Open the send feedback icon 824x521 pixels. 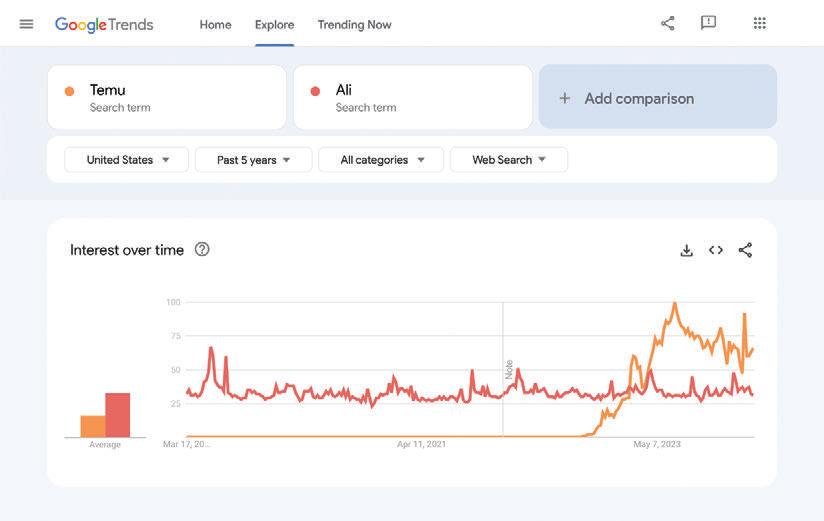click(x=708, y=23)
